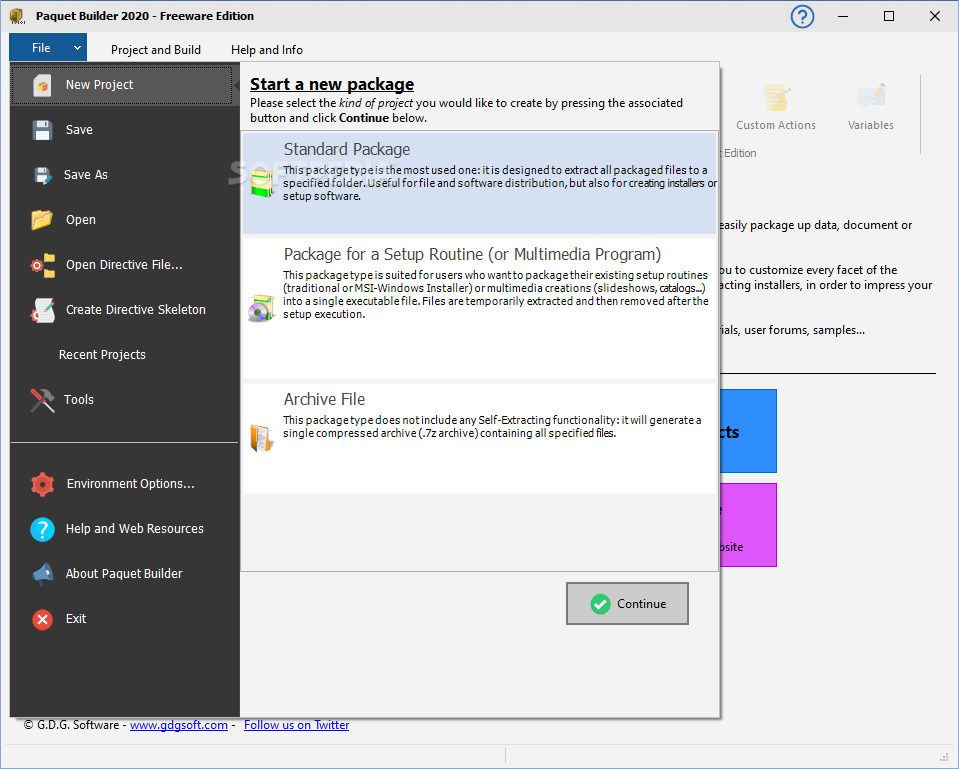Choose Exit from the File menu
This screenshot has width=959, height=769.
[125, 619]
